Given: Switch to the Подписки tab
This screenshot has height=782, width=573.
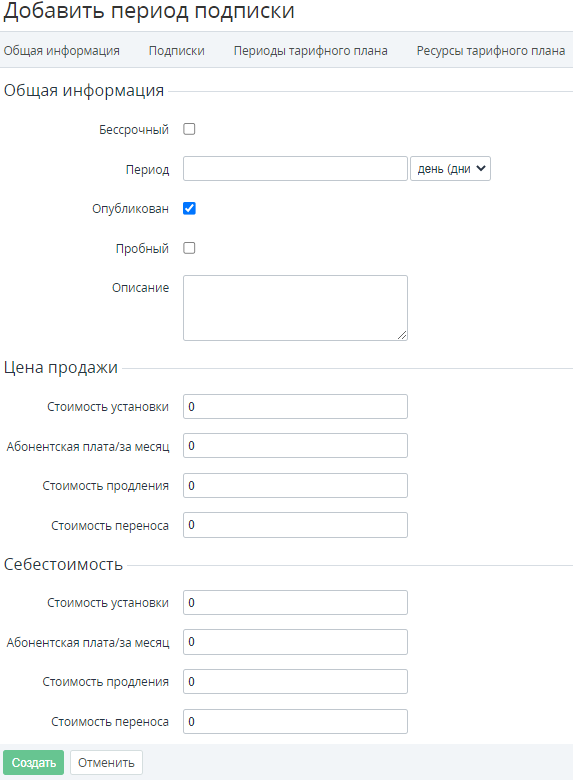Looking at the screenshot, I should click(177, 50).
